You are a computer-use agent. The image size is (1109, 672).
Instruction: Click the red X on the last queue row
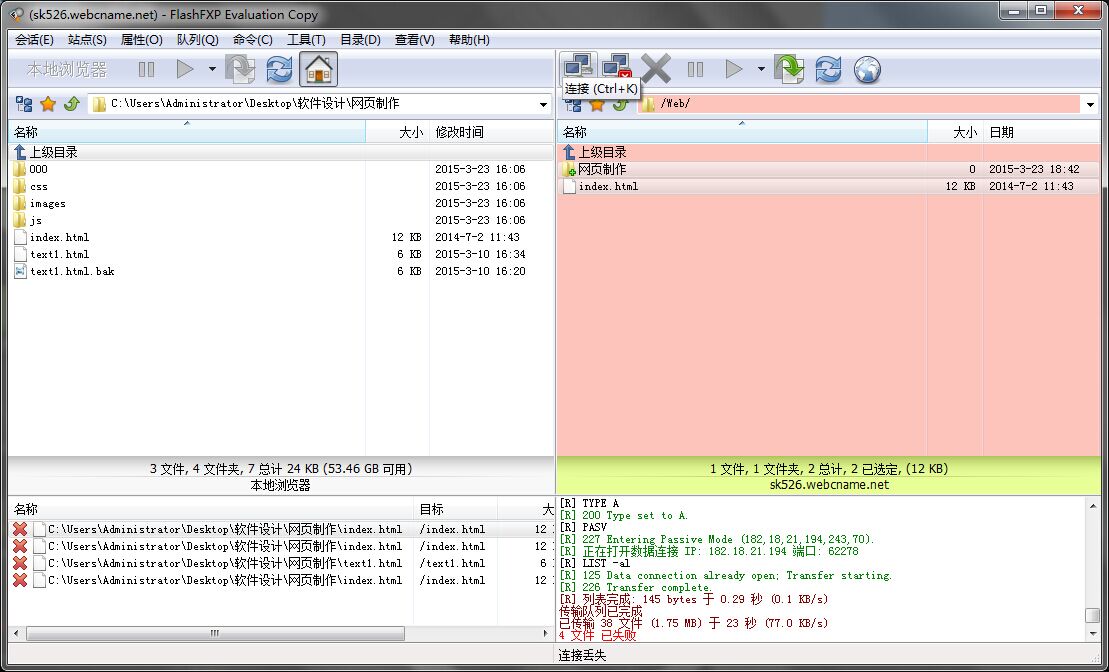tap(20, 580)
